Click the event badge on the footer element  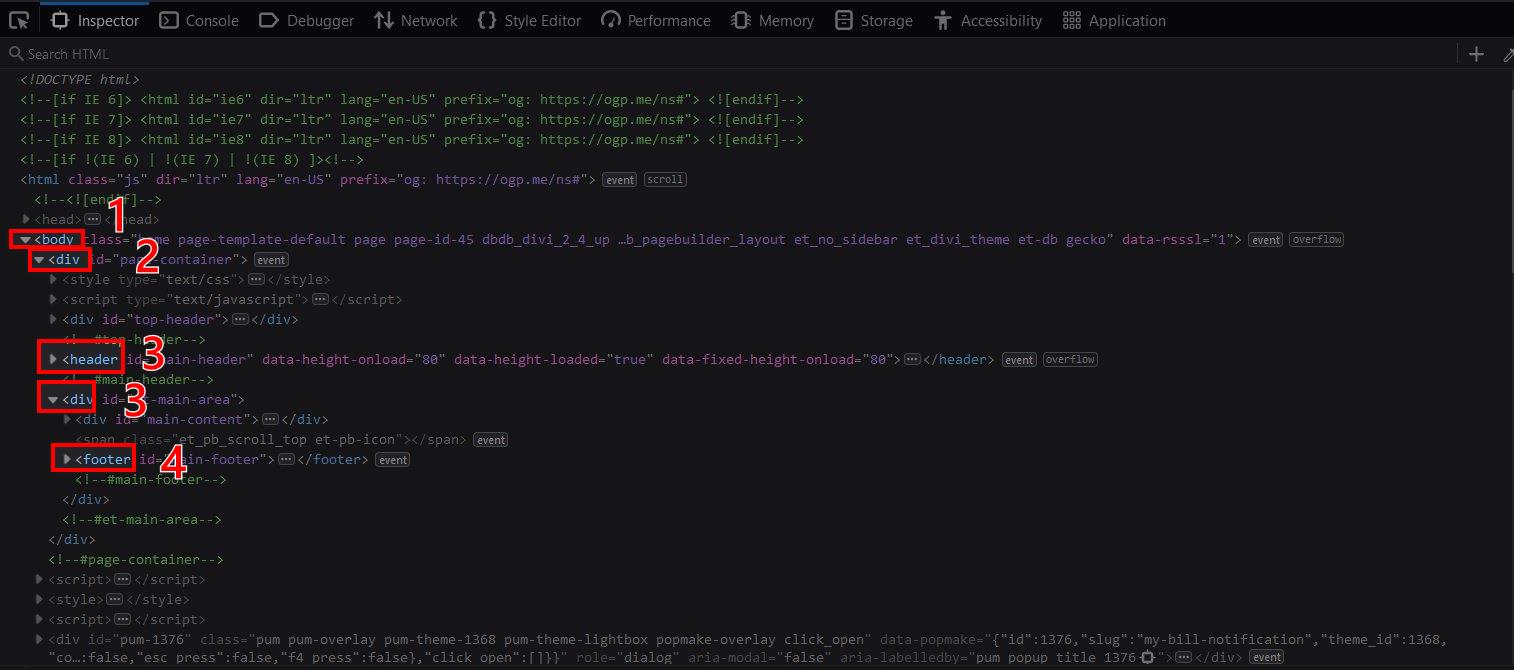(393, 460)
